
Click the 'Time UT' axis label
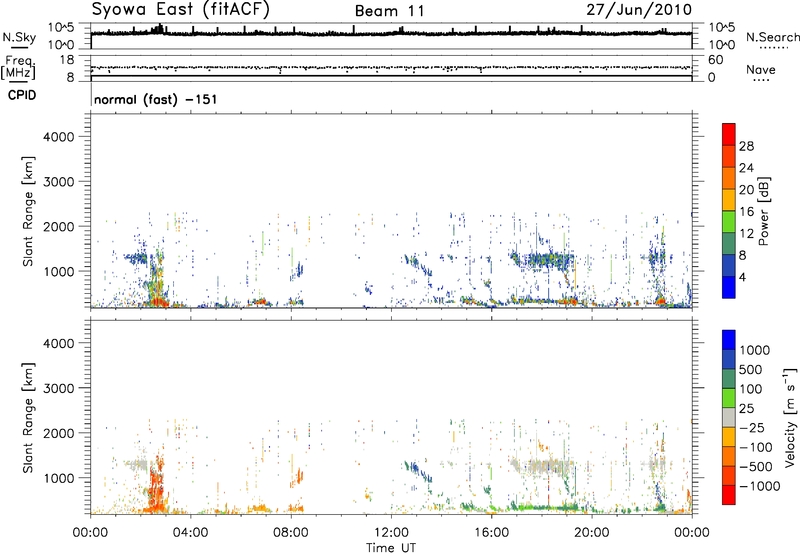point(391,548)
